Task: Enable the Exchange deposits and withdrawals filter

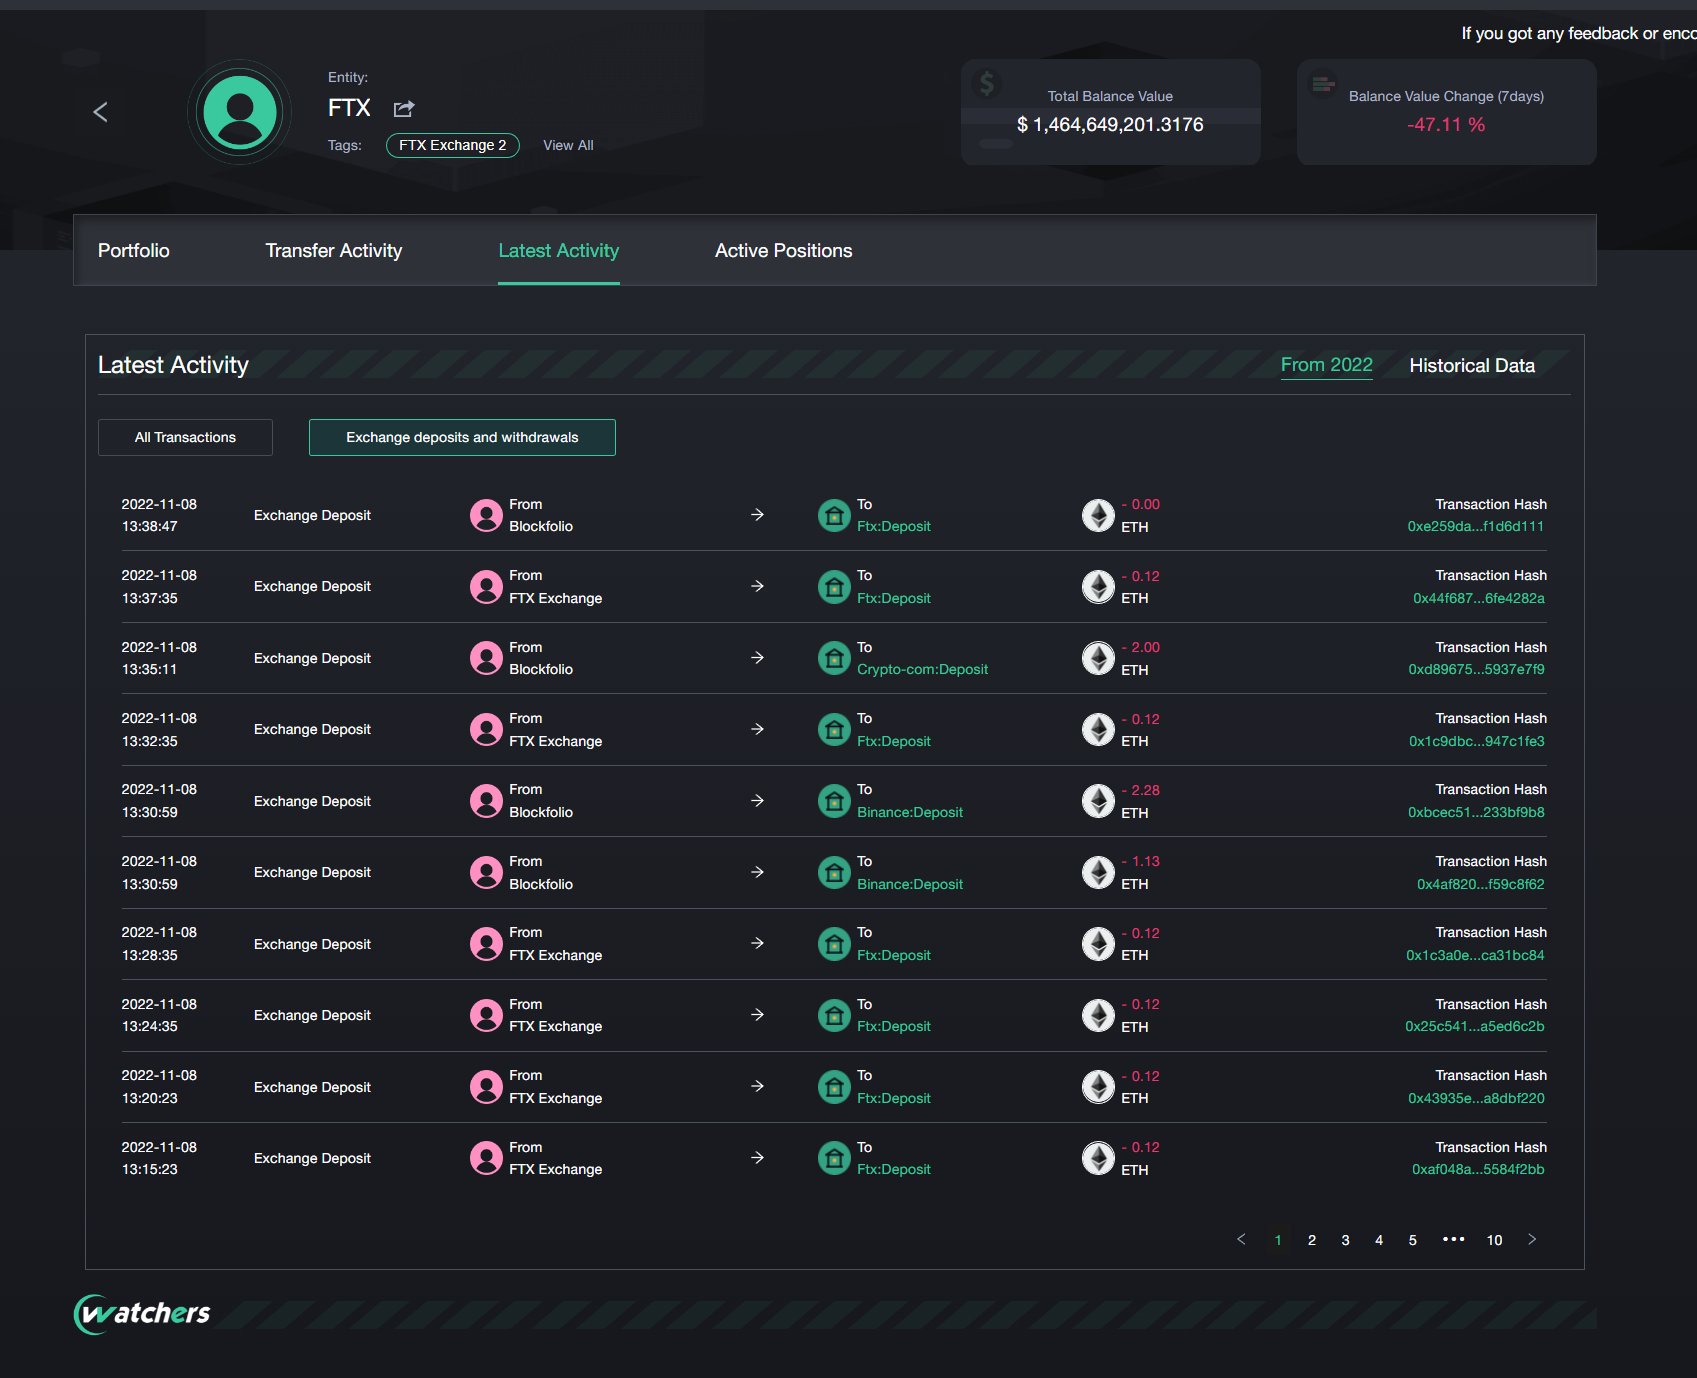Action: point(462,437)
